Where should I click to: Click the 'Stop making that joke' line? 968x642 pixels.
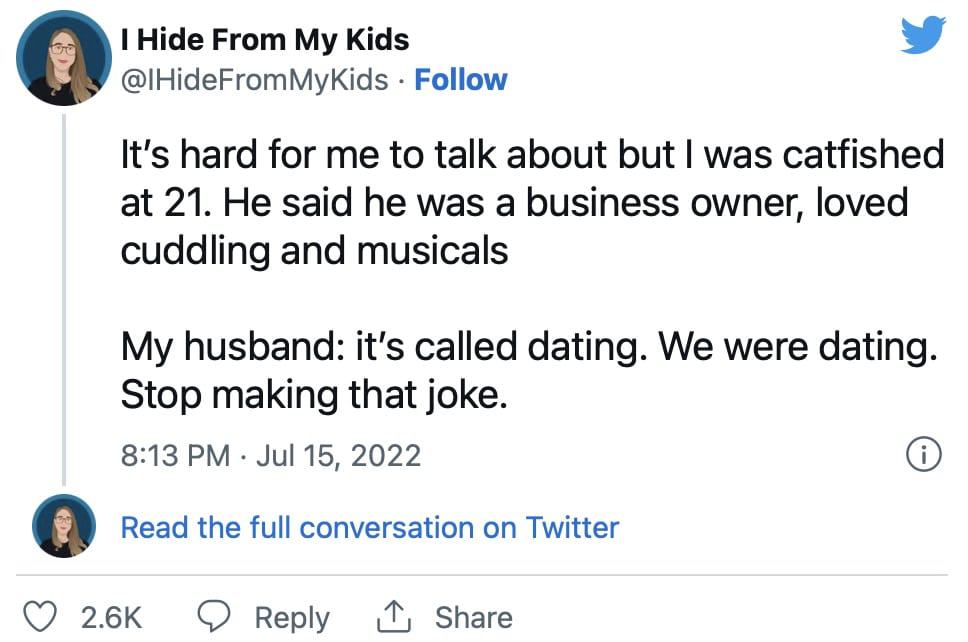(314, 394)
